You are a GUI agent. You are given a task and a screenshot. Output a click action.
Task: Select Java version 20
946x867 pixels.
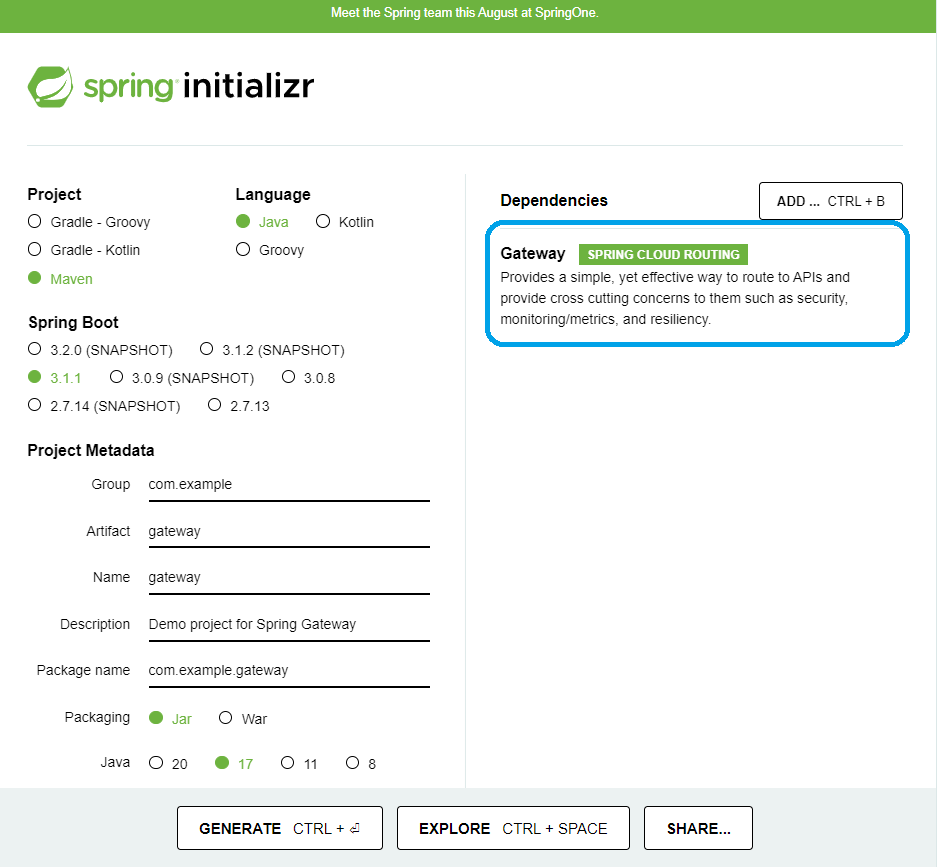coord(168,763)
